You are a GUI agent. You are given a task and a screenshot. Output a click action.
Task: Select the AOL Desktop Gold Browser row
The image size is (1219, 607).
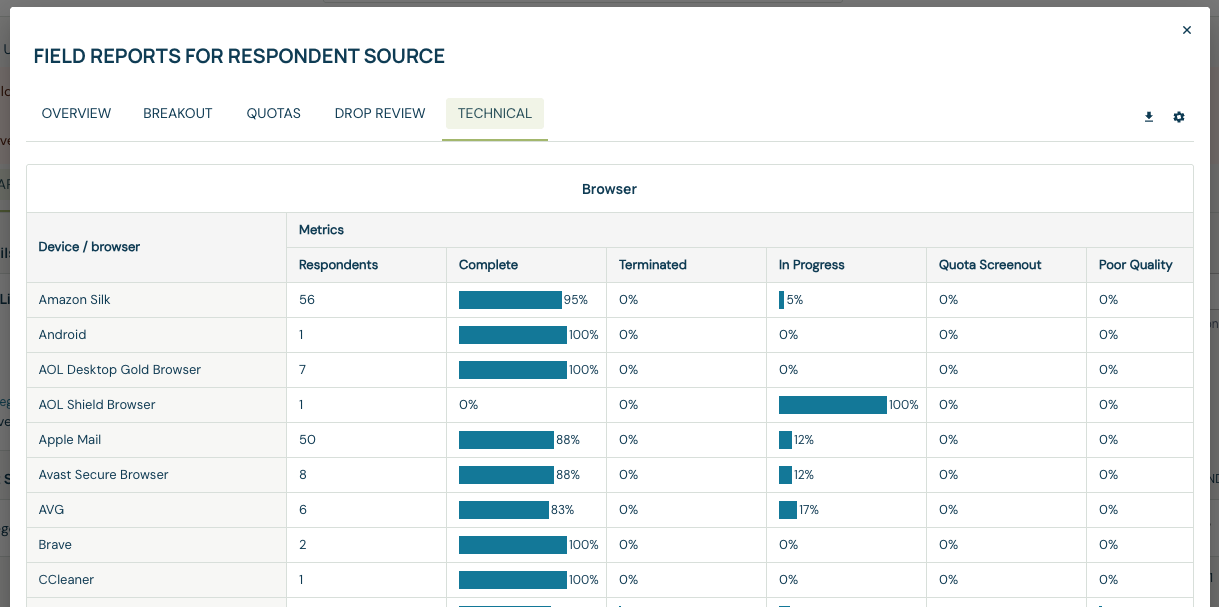tap(119, 370)
